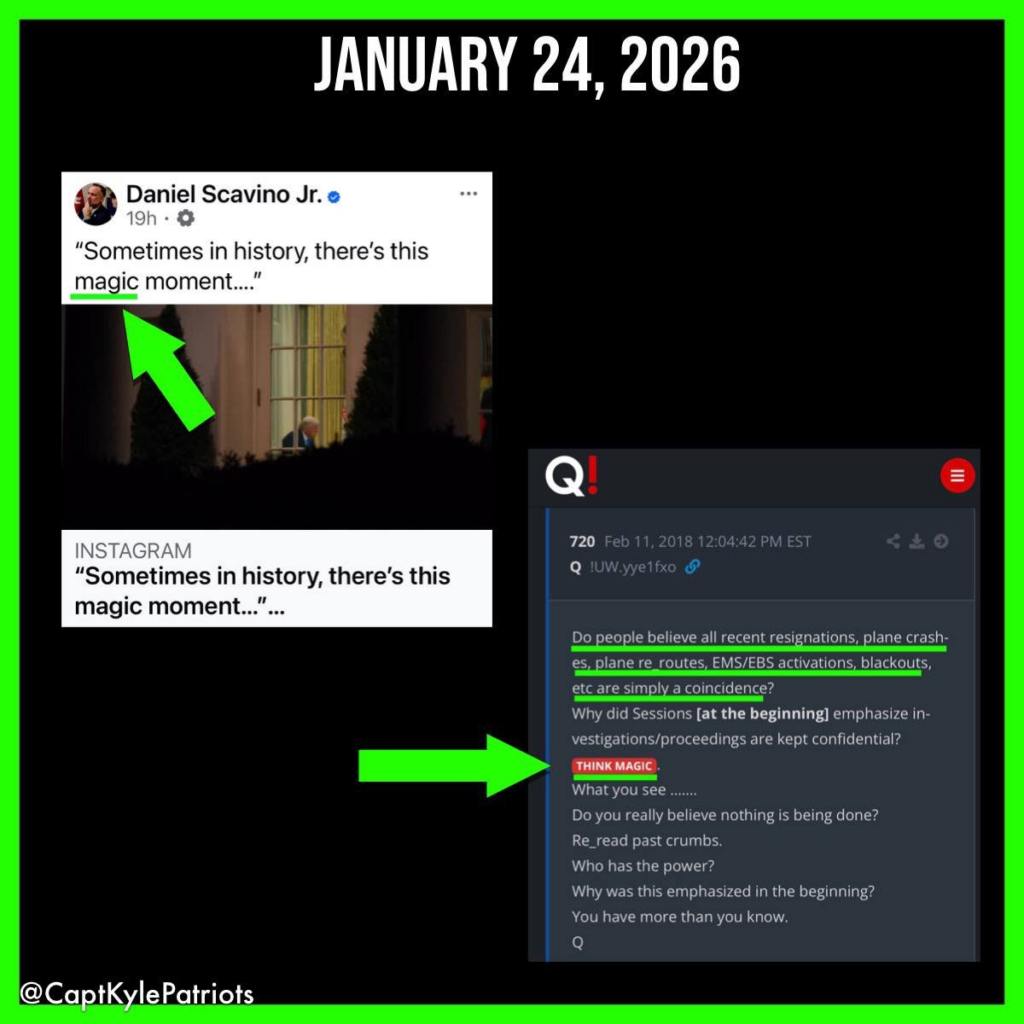Open the red hamburger menu button
This screenshot has height=1024, width=1024.
point(957,475)
